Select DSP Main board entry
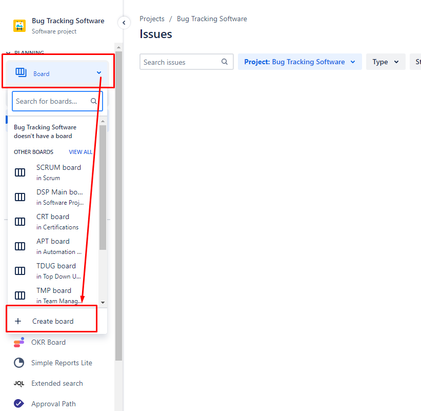 pos(53,197)
